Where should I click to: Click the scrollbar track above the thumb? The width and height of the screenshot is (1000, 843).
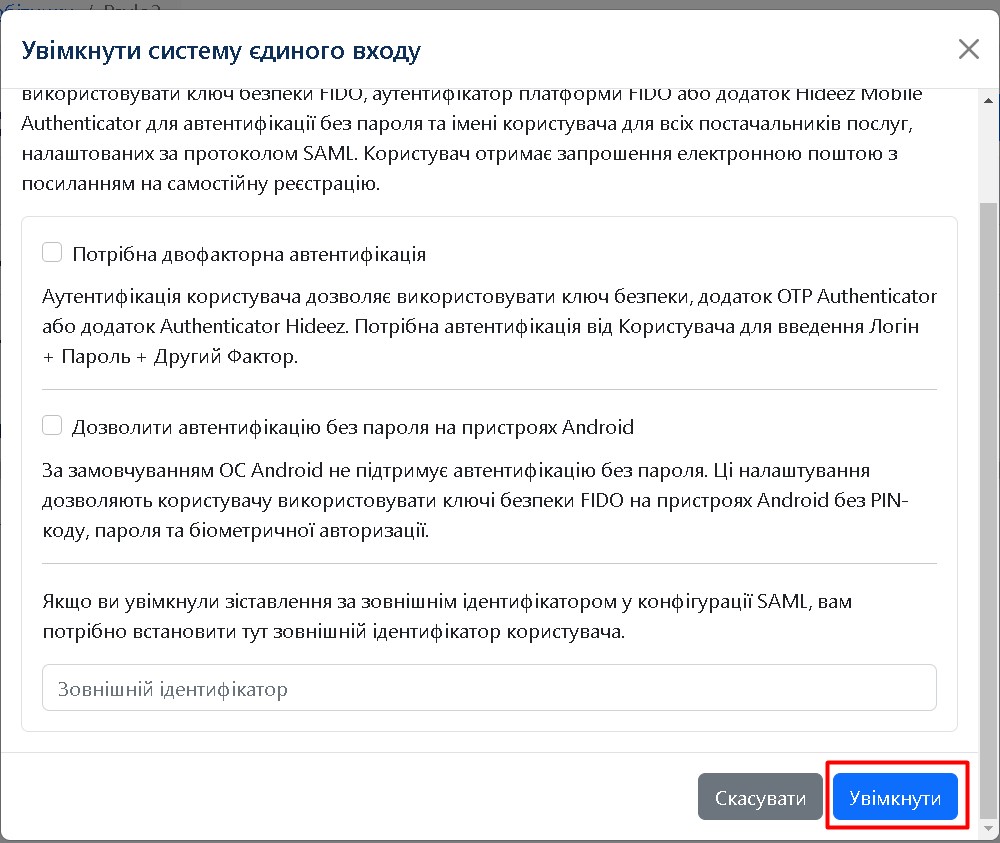[x=989, y=150]
